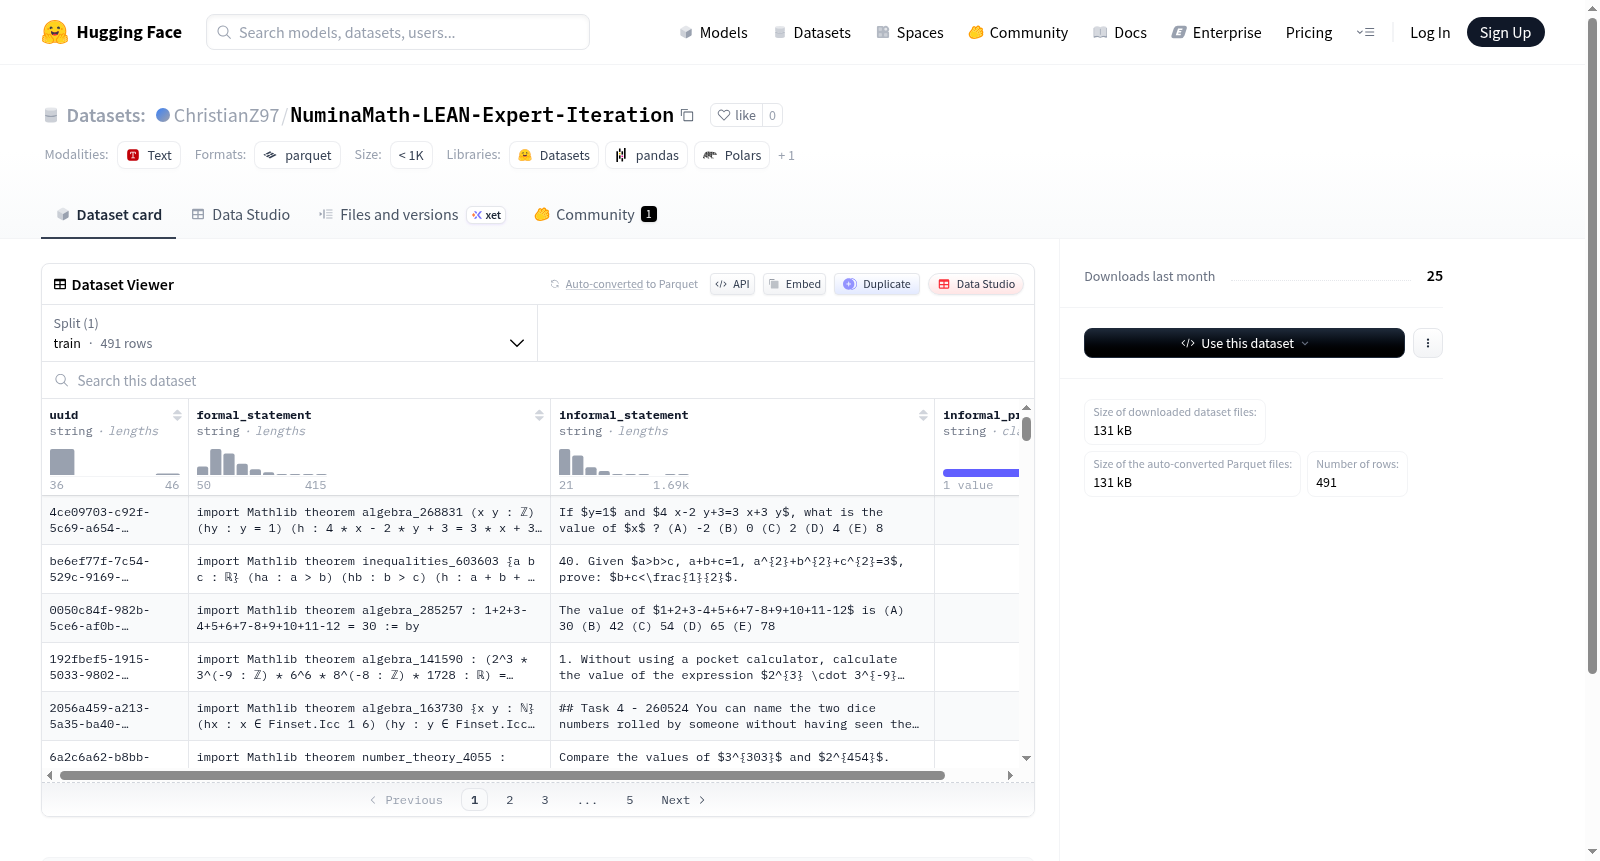Screen dimensions: 1600x861
Task: Go to Datasets in top navigation
Action: click(812, 32)
